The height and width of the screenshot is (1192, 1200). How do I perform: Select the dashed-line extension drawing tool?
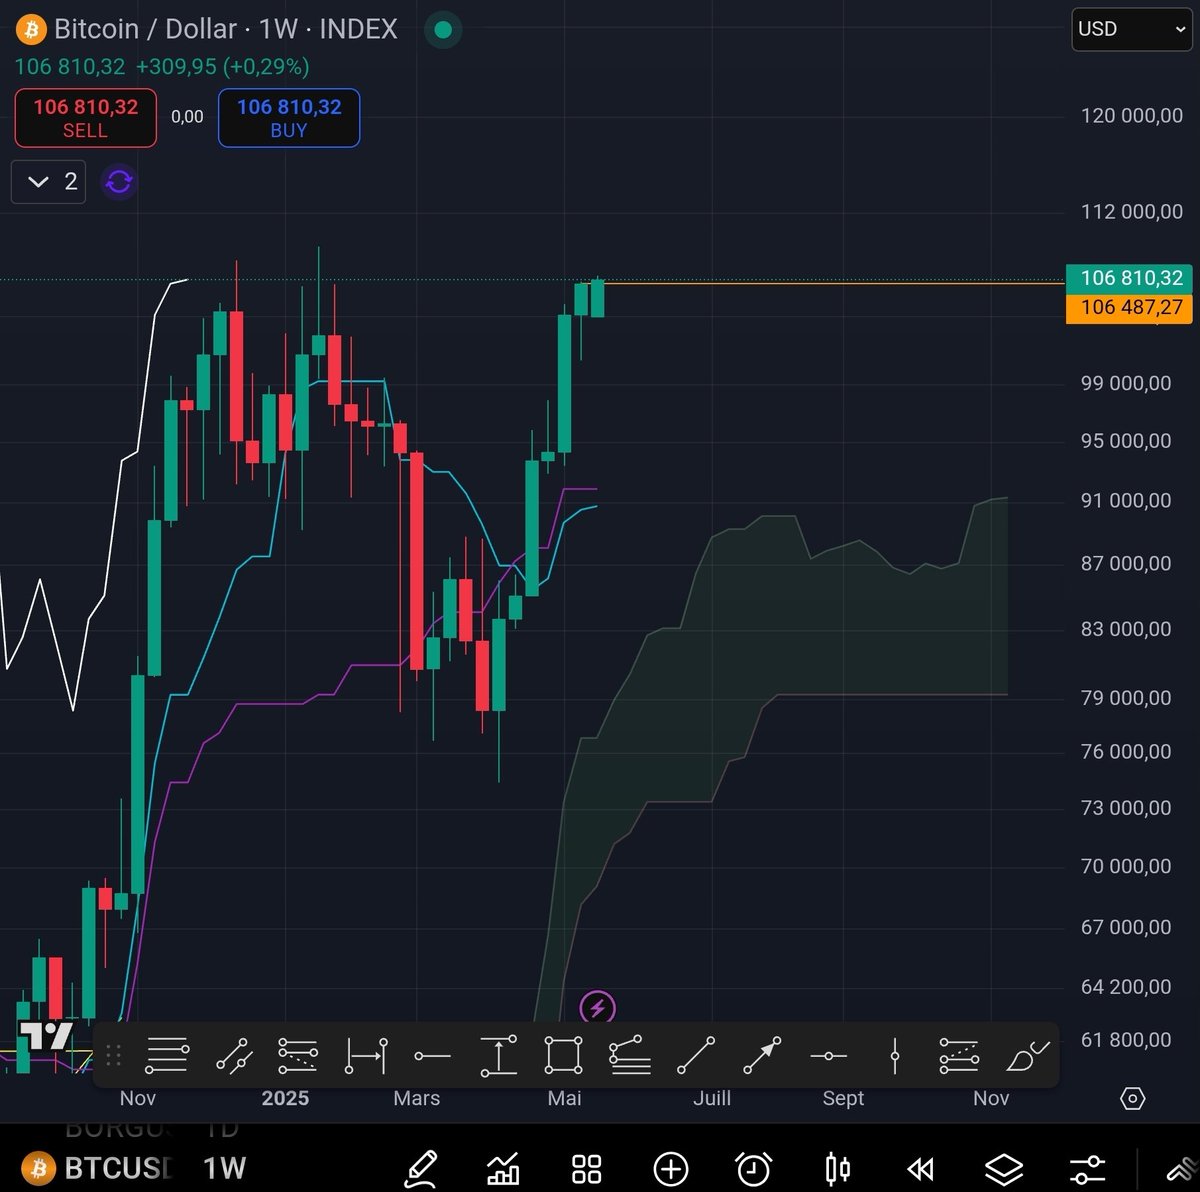(298, 1055)
